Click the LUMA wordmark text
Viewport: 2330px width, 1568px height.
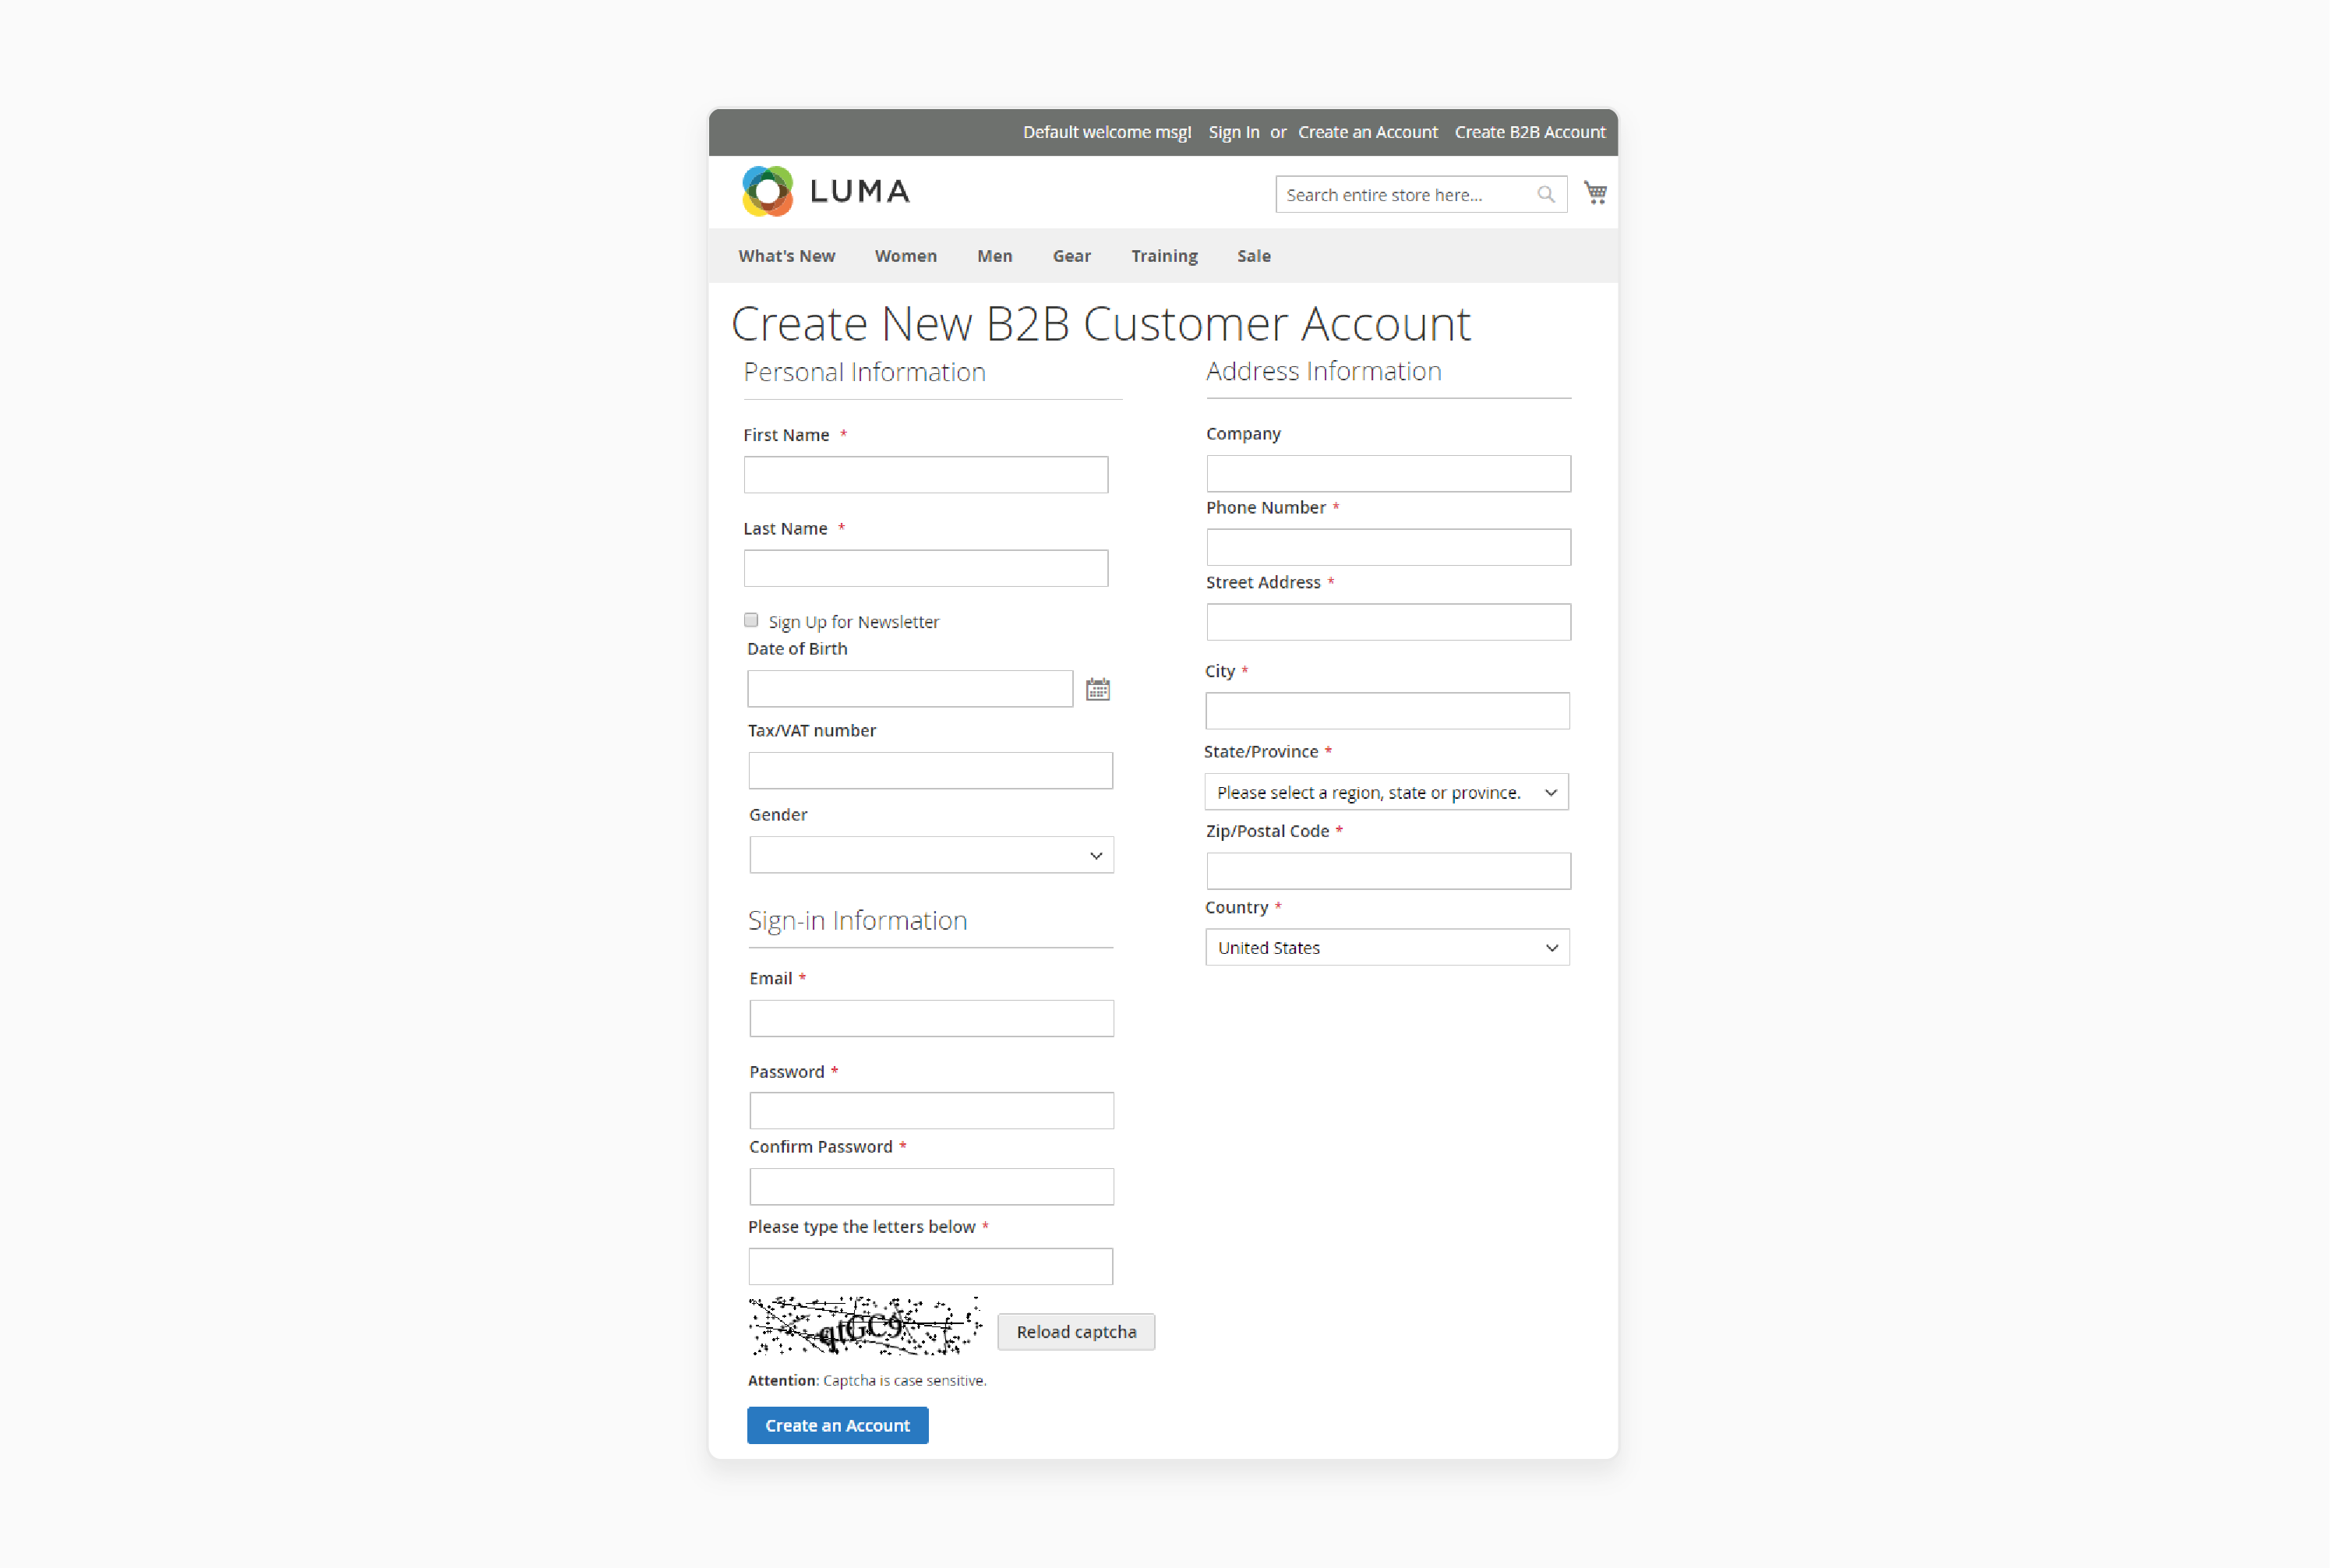pyautogui.click(x=860, y=191)
